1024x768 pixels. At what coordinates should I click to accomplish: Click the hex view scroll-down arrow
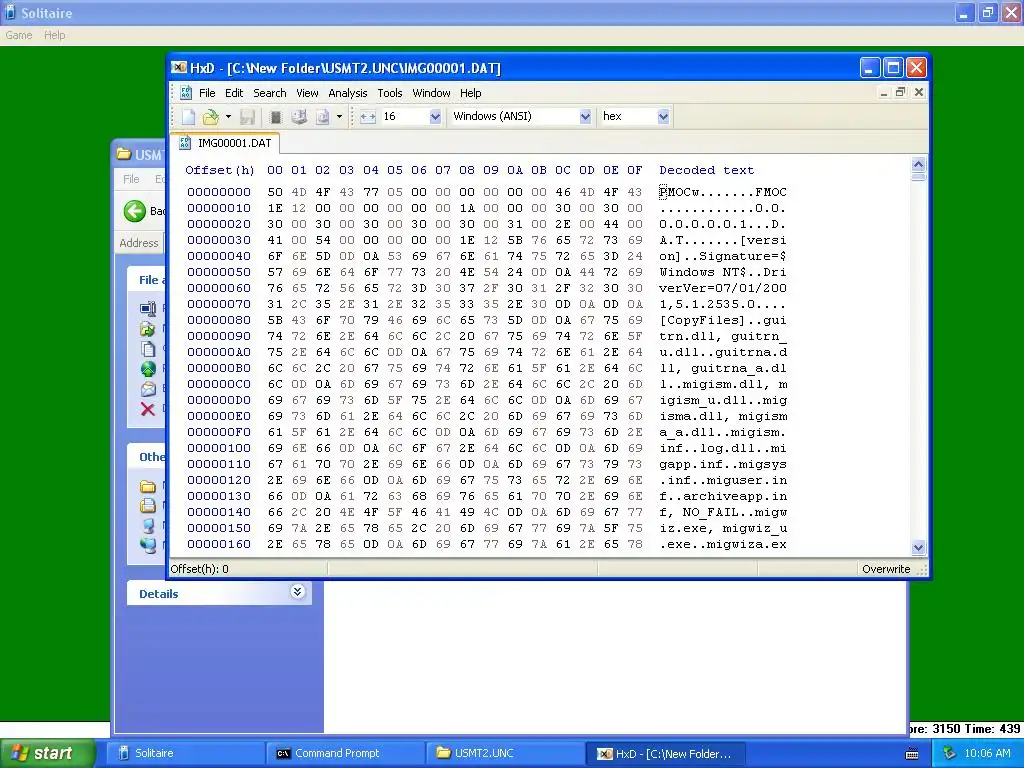918,548
